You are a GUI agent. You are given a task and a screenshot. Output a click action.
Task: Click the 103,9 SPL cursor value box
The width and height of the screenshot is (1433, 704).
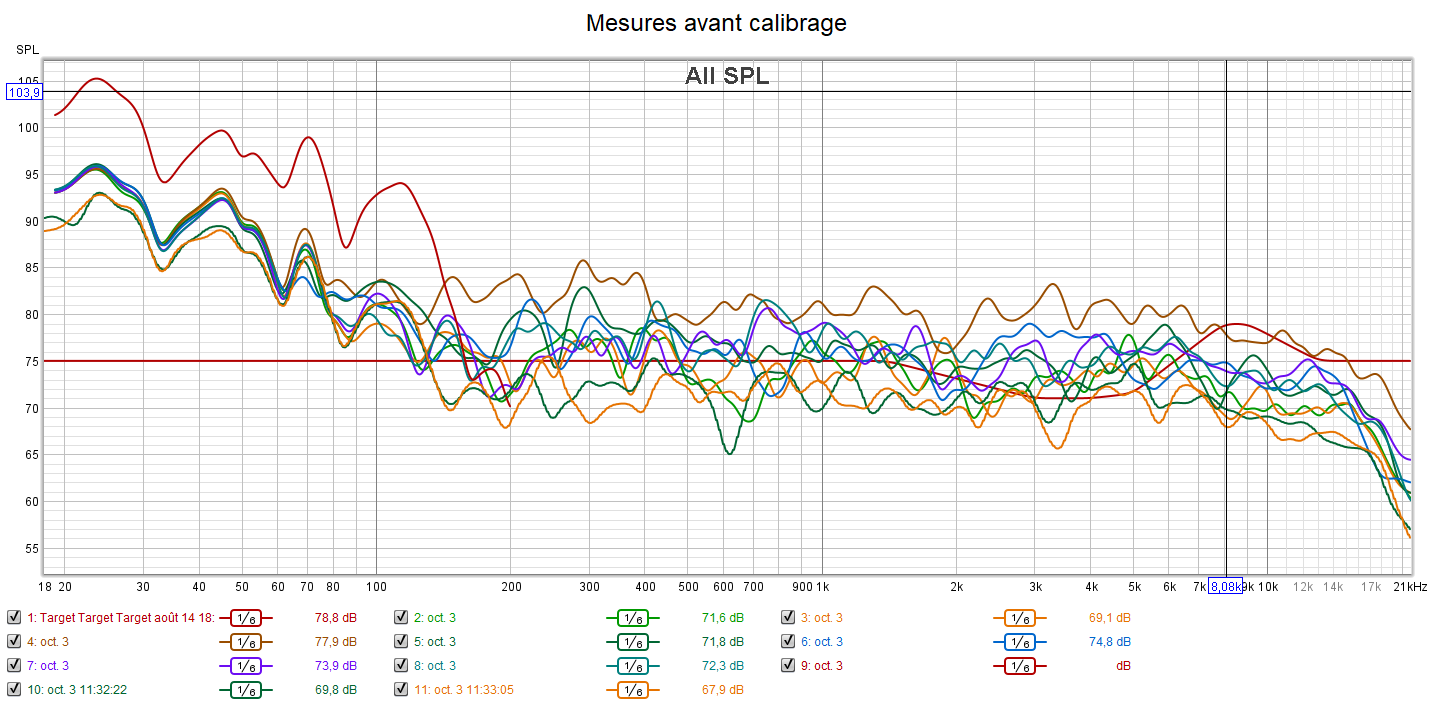(x=25, y=92)
